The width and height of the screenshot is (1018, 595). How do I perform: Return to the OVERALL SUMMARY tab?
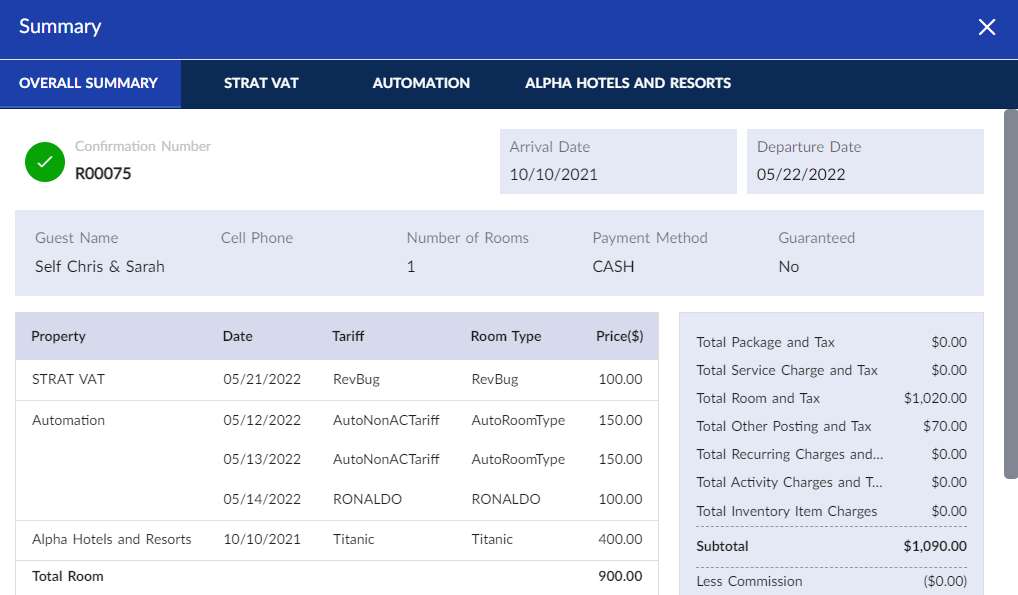click(90, 84)
